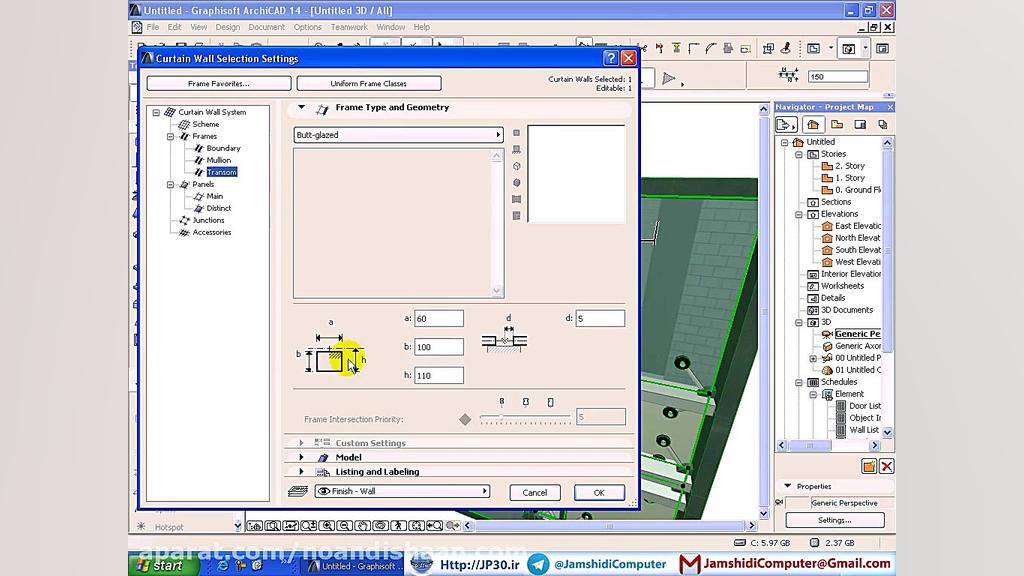Open Project Chooser icon in Navigator
This screenshot has height=576, width=1024.
[x=786, y=125]
